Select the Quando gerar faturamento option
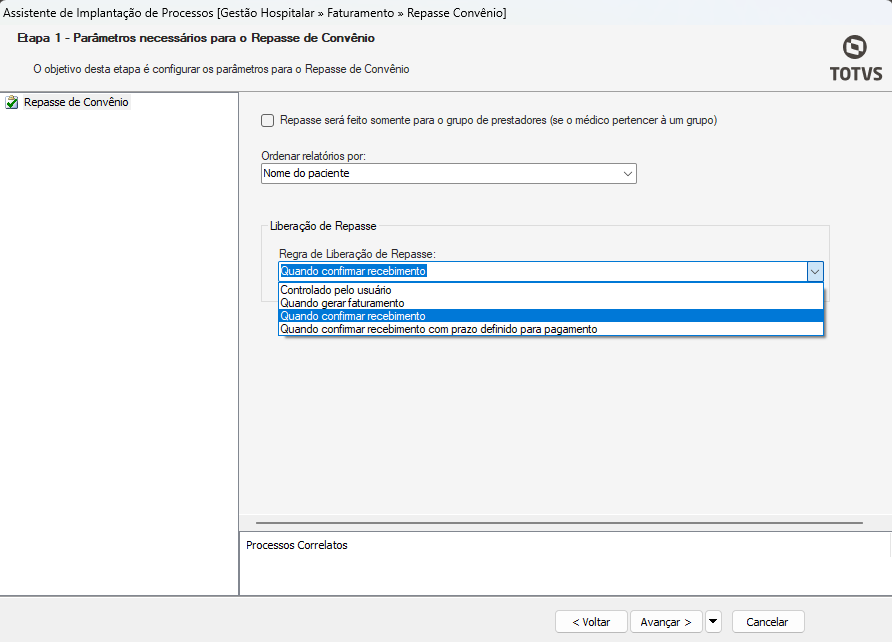Viewport: 892px width, 642px height. click(342, 303)
